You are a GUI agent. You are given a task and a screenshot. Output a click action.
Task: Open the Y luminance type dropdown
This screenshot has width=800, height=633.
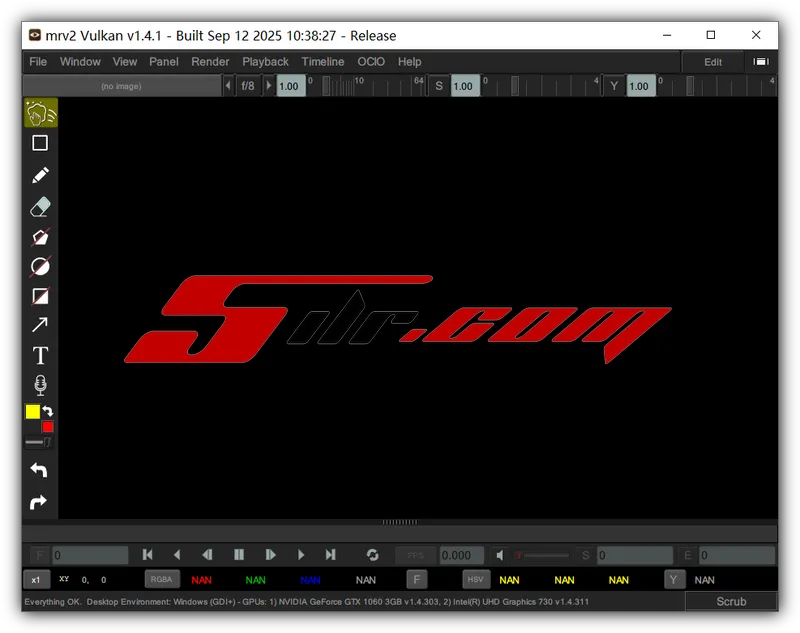coord(674,580)
